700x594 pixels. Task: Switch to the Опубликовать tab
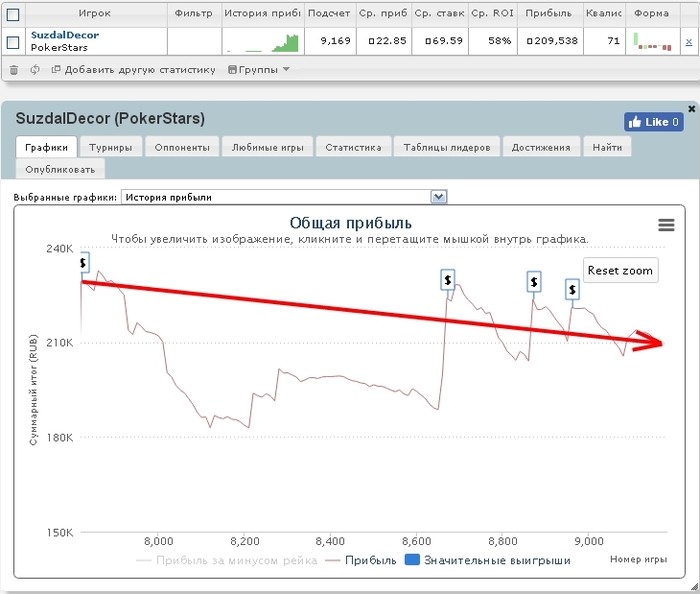coord(60,170)
